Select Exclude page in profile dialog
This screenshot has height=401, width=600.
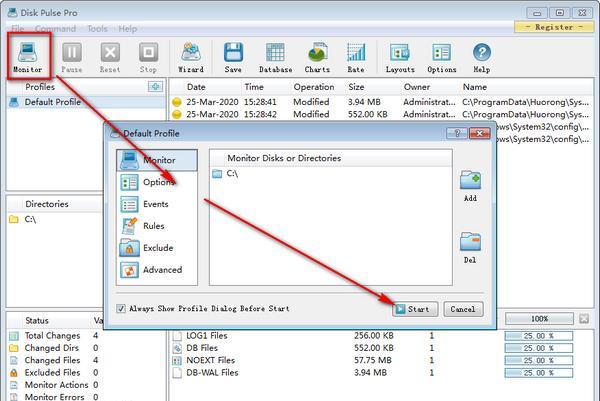click(157, 248)
